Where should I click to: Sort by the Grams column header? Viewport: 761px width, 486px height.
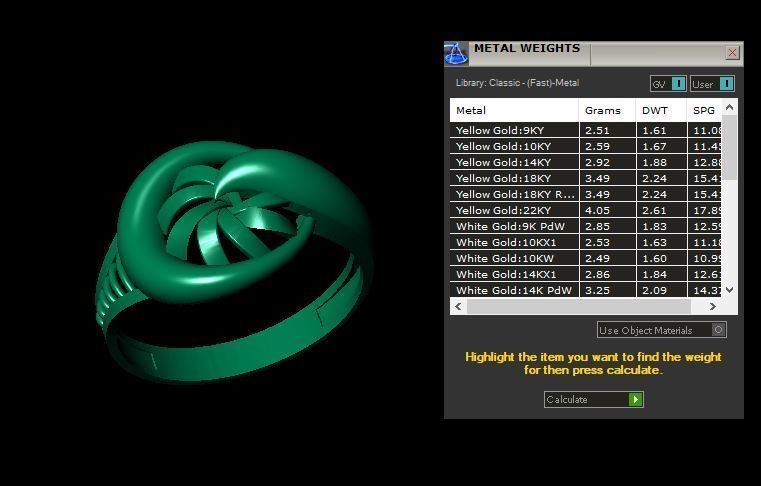607,110
